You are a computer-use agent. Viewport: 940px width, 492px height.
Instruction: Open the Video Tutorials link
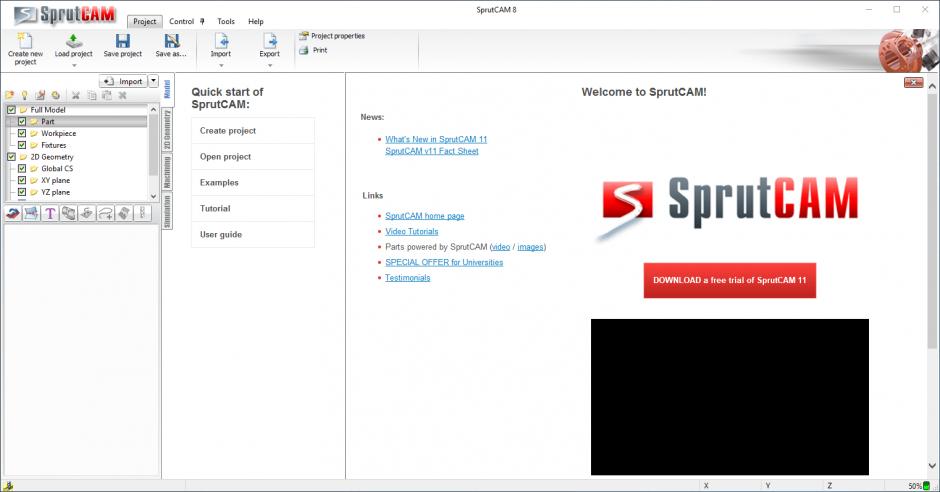[411, 231]
